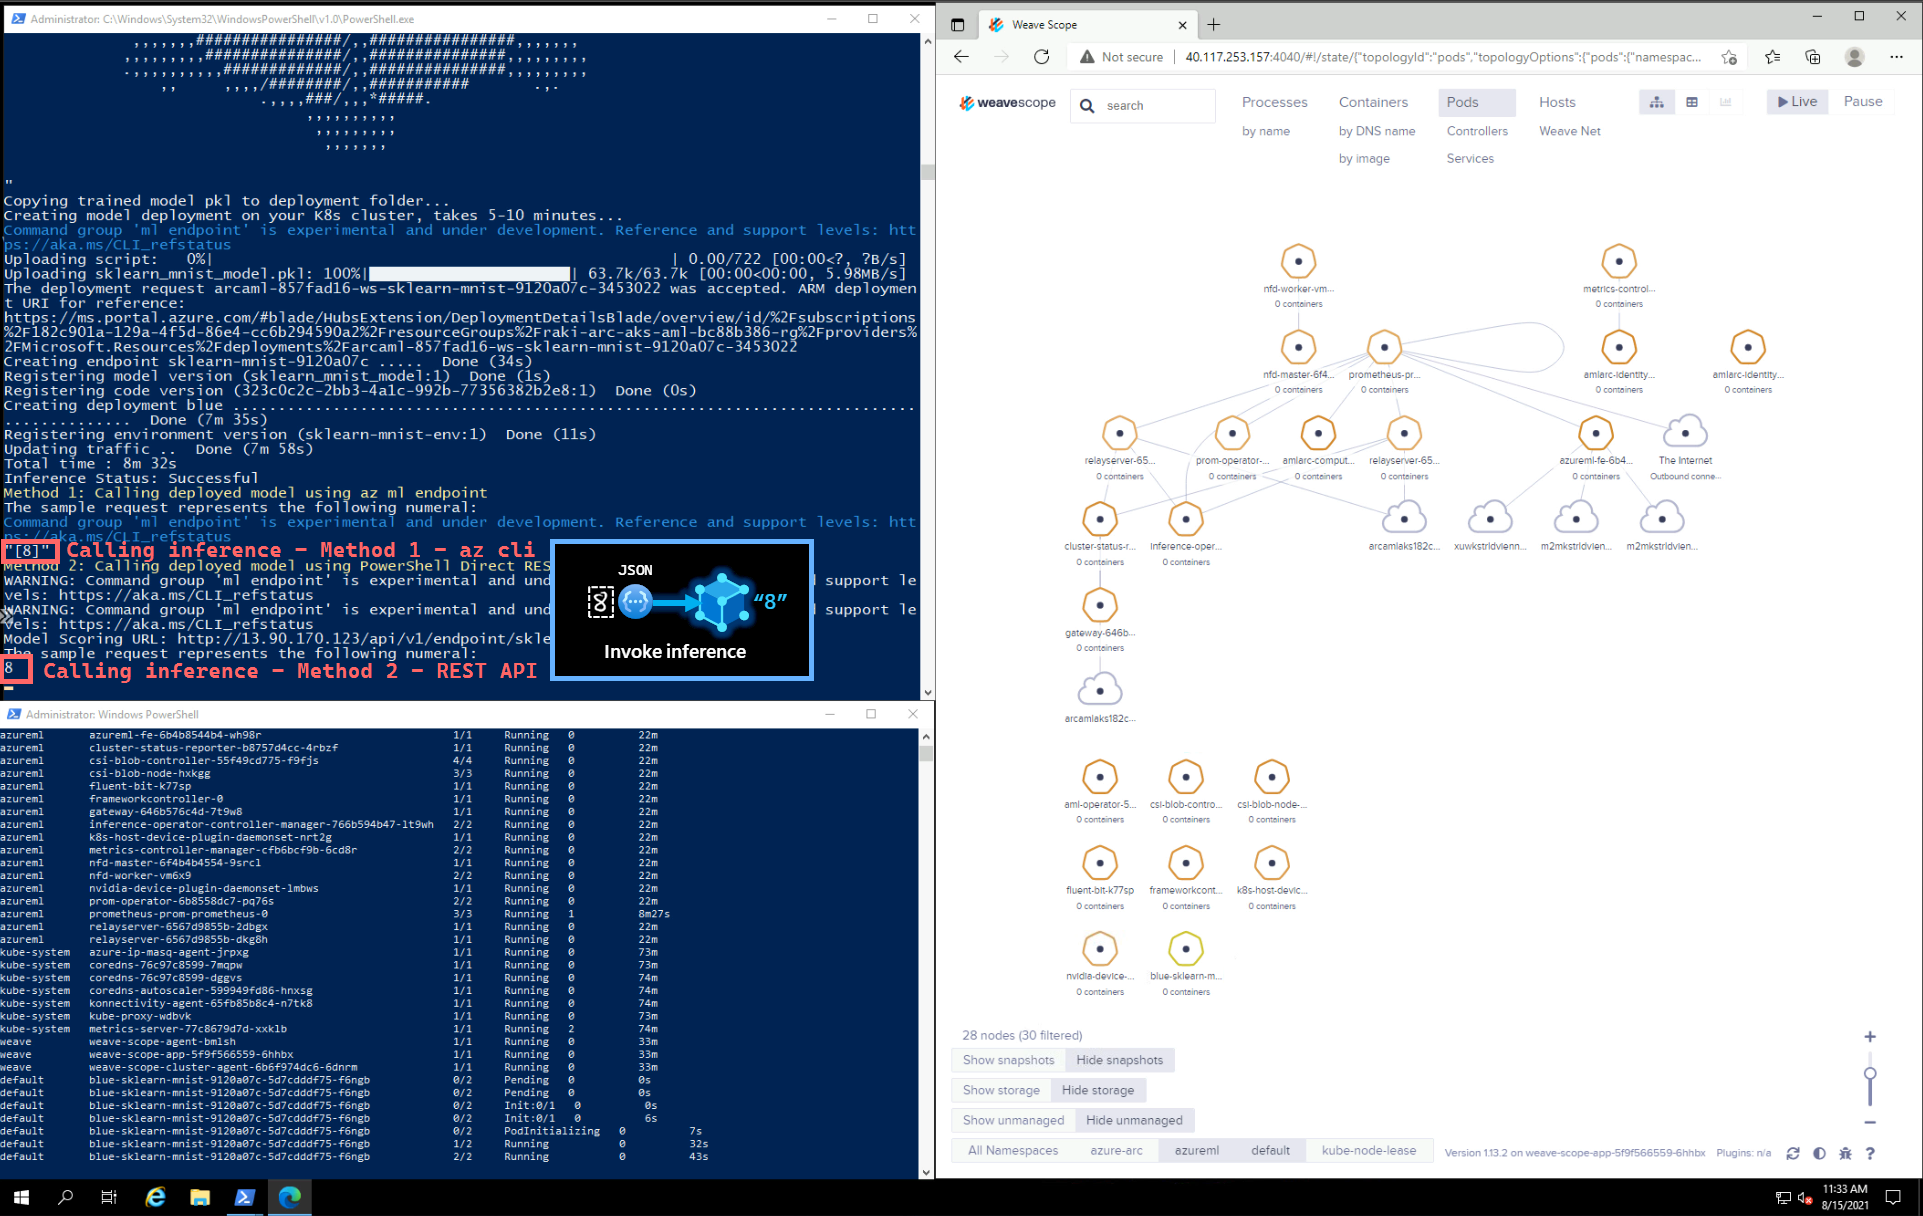The image size is (1923, 1216).
Task: Click the Windows Start button
Action: [x=21, y=1197]
